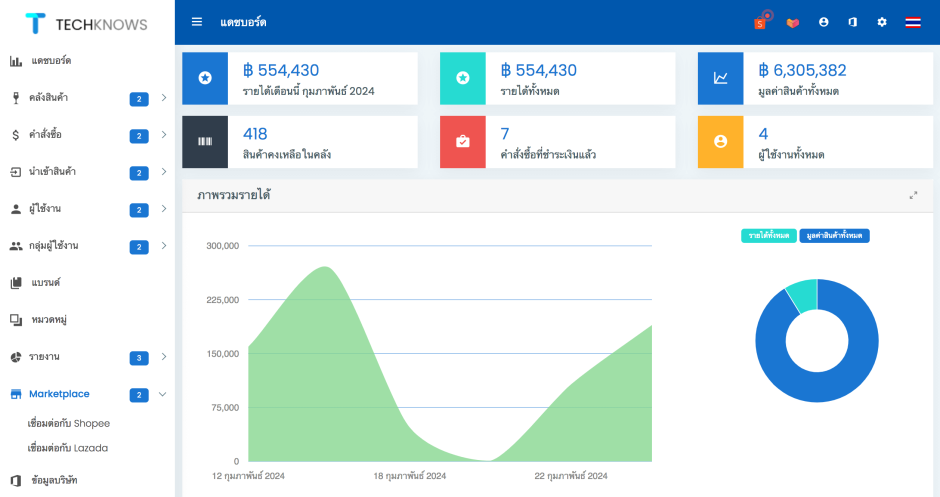Image resolution: width=940 pixels, height=497 pixels.
Task: Click the company building icon in header
Action: pyautogui.click(x=852, y=22)
